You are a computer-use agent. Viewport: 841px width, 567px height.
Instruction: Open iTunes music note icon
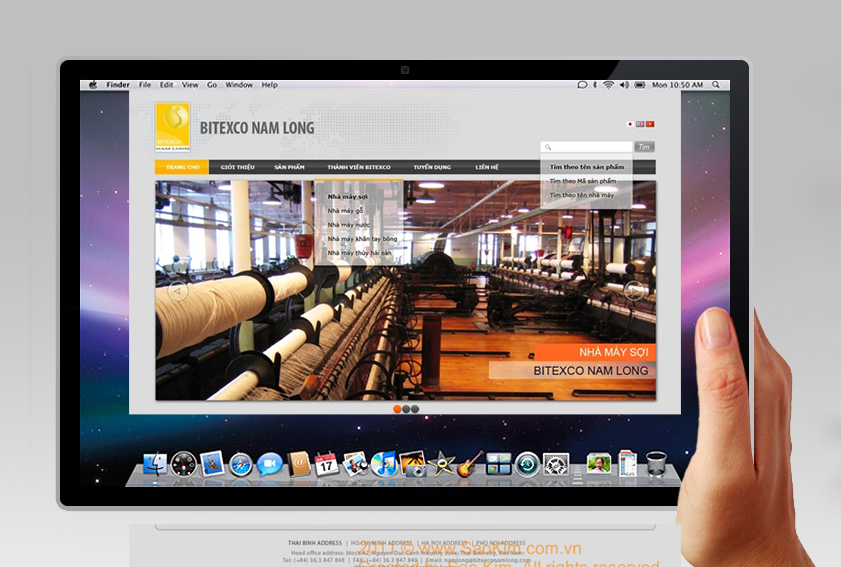384,464
